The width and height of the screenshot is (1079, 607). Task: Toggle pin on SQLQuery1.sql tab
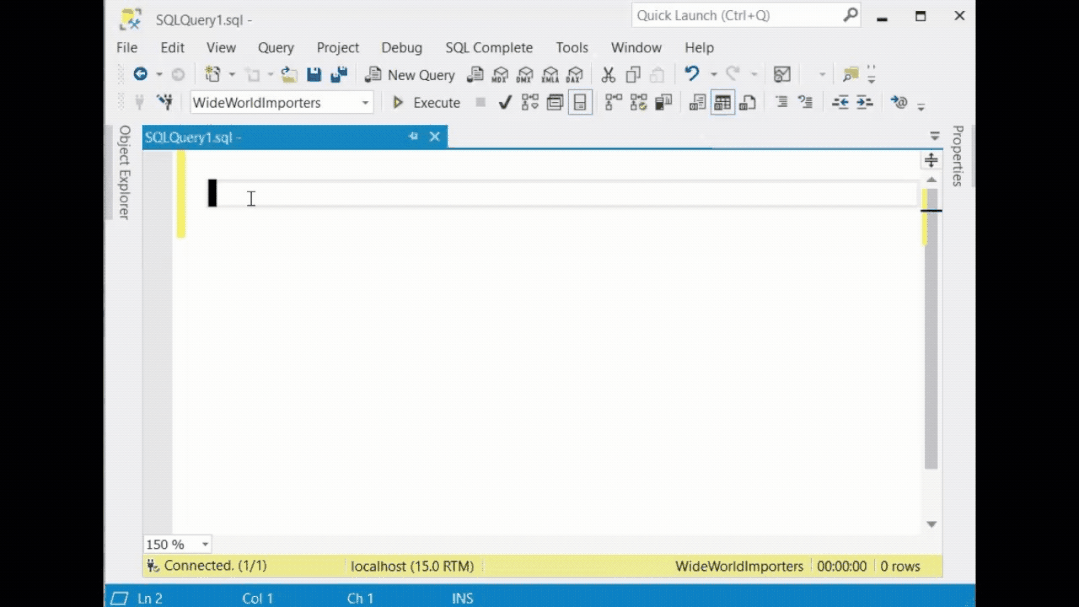[x=413, y=137]
